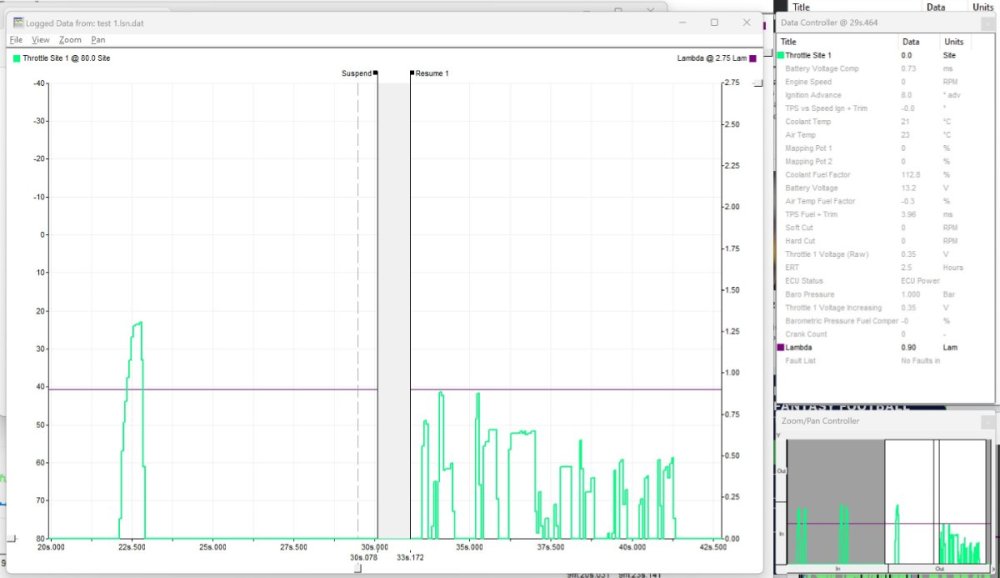Click the Logged Data window app icon
1000x578 pixels.
point(18,22)
